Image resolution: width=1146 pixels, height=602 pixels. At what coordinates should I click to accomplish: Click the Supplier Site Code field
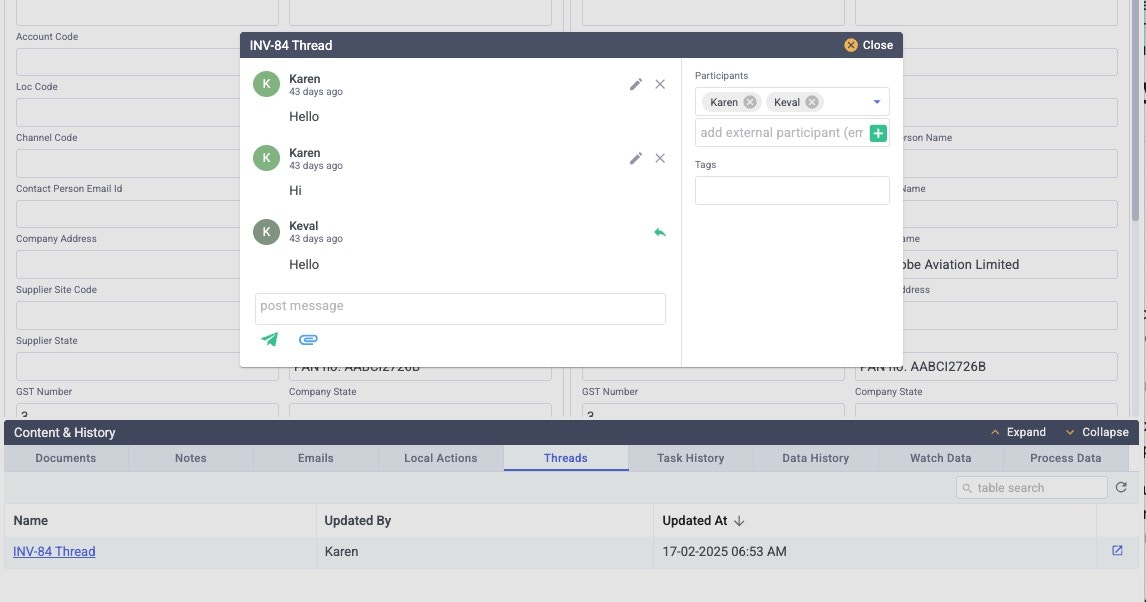tap(128, 316)
